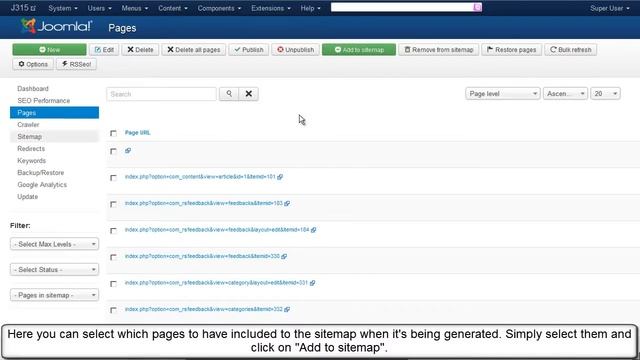The width and height of the screenshot is (640, 360).
Task: Open the Users menu
Action: [x=100, y=8]
